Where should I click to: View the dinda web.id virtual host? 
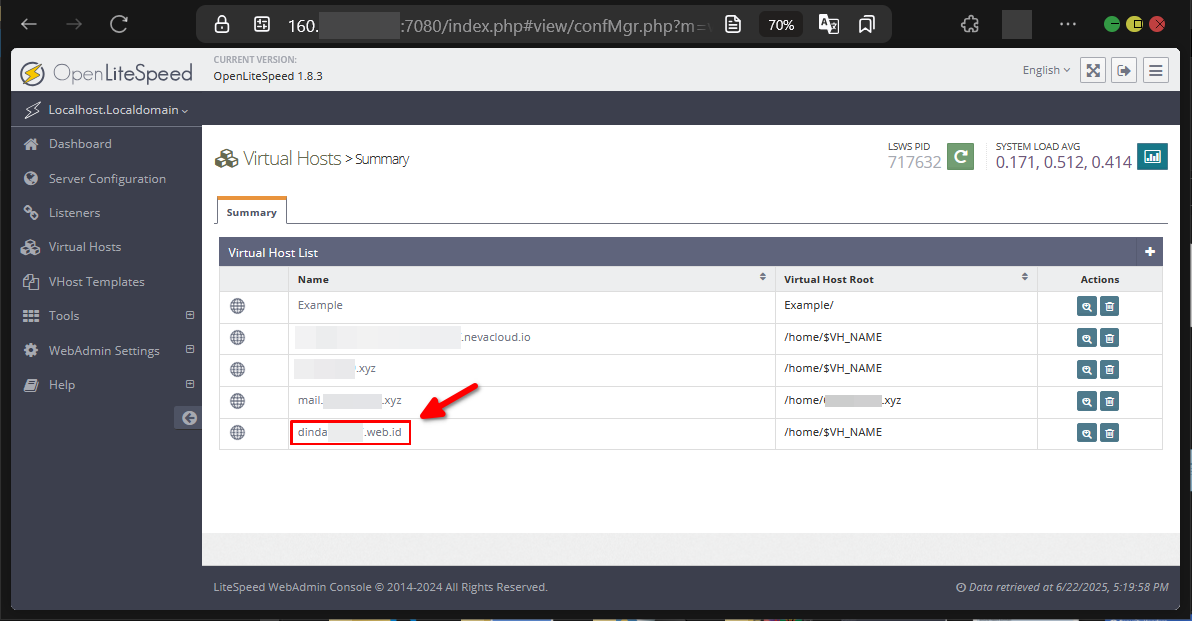pyautogui.click(x=1086, y=433)
